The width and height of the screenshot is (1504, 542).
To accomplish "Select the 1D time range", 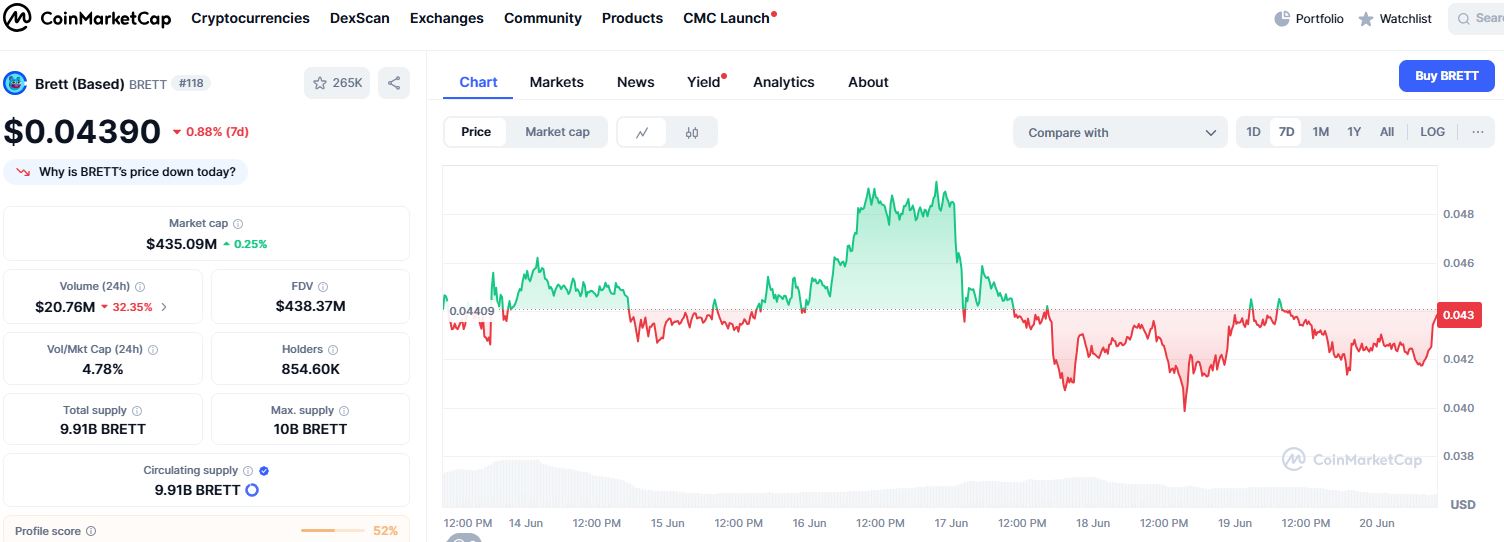I will pyautogui.click(x=1253, y=132).
